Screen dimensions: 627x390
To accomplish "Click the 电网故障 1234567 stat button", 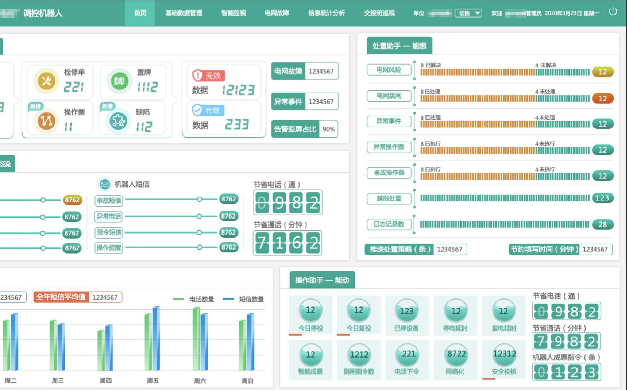I will [x=305, y=71].
